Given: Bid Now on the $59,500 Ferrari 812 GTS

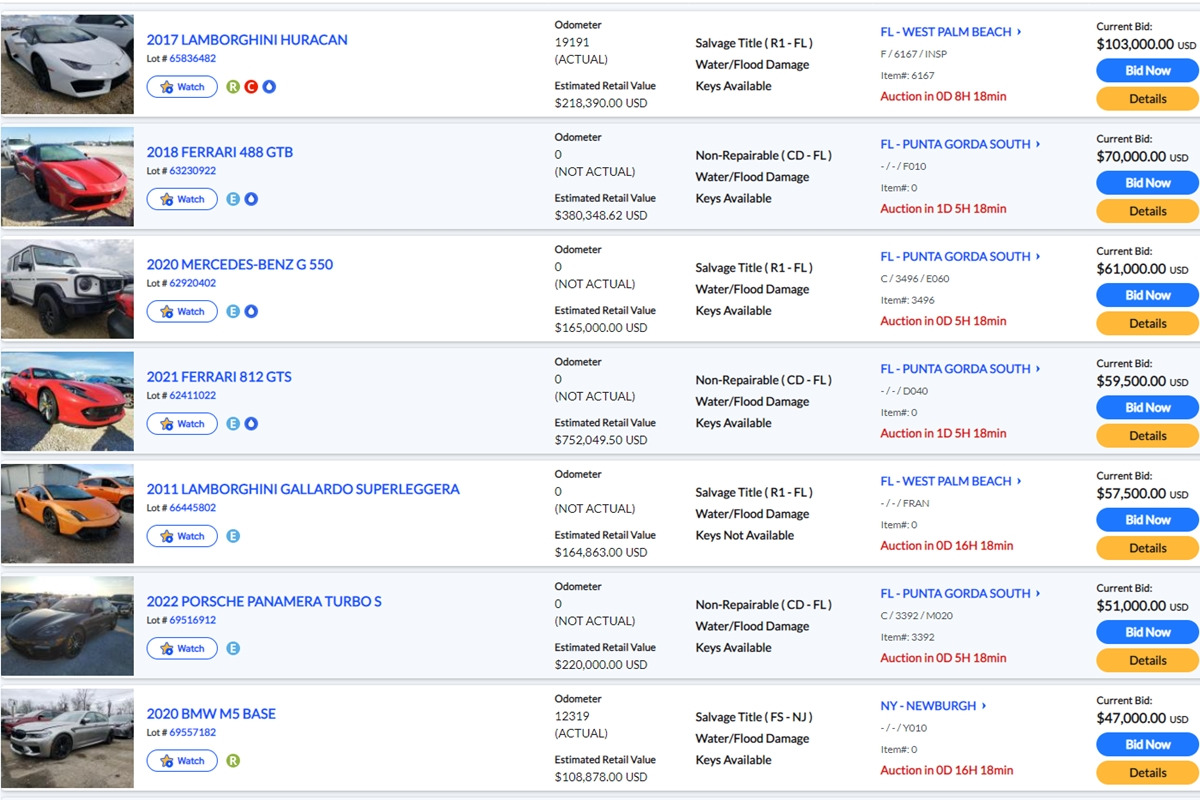Looking at the screenshot, I should (x=1147, y=407).
